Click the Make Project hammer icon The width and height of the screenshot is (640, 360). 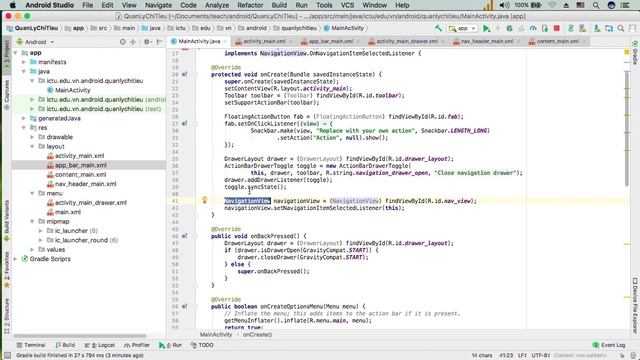pos(438,28)
